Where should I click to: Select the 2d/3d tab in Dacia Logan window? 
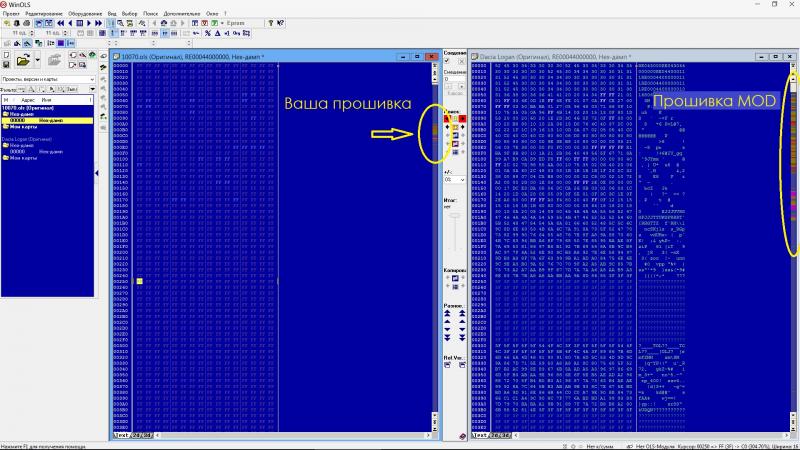pyautogui.click(x=501, y=435)
